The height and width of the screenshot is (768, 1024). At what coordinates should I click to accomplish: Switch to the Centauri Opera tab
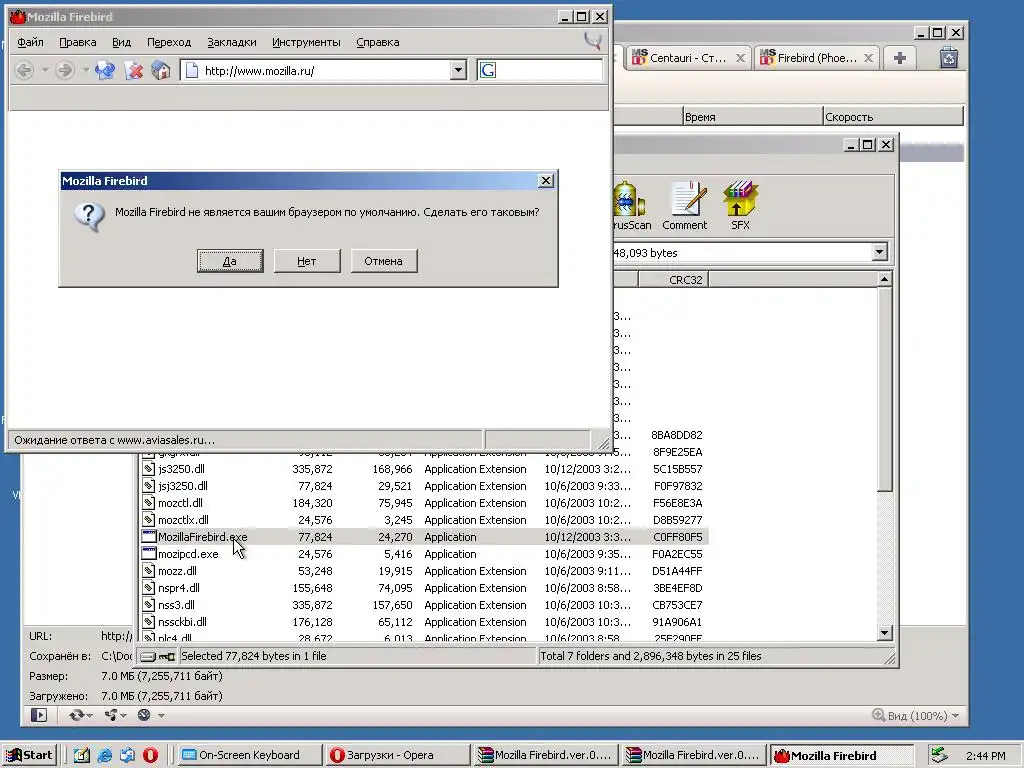click(687, 57)
